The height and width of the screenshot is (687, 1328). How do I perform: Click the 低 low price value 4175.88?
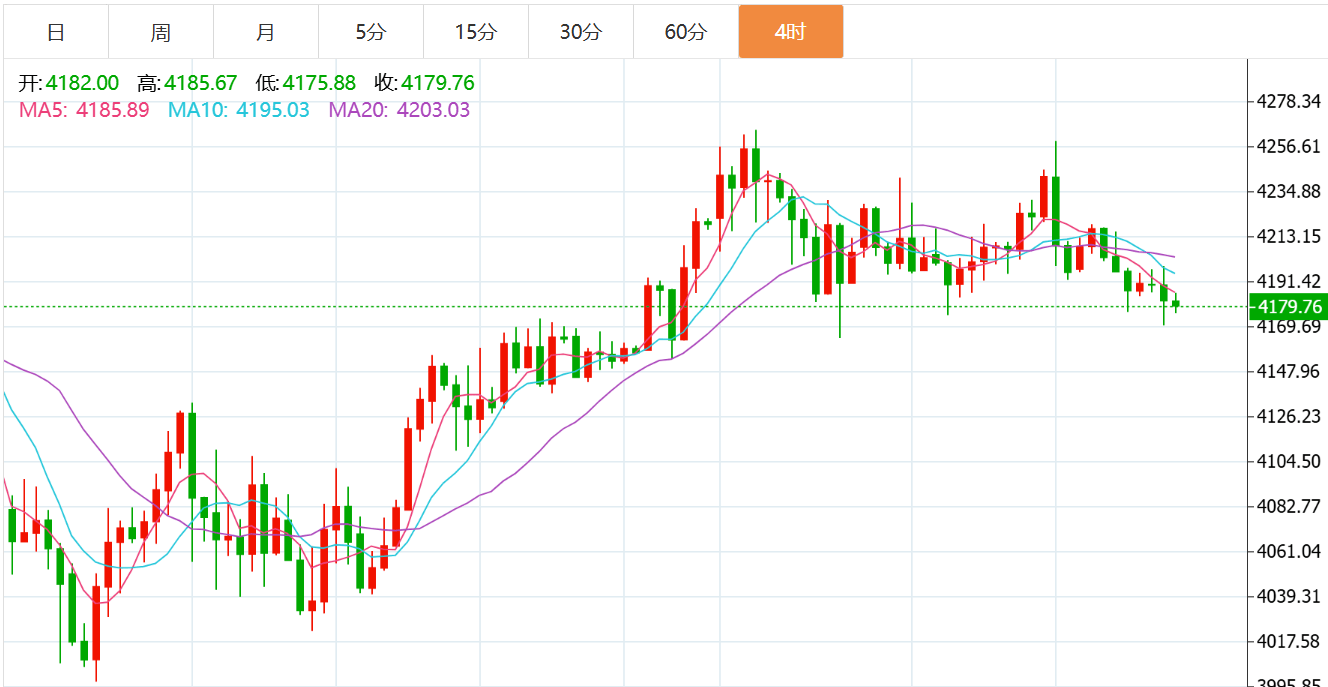point(319,83)
